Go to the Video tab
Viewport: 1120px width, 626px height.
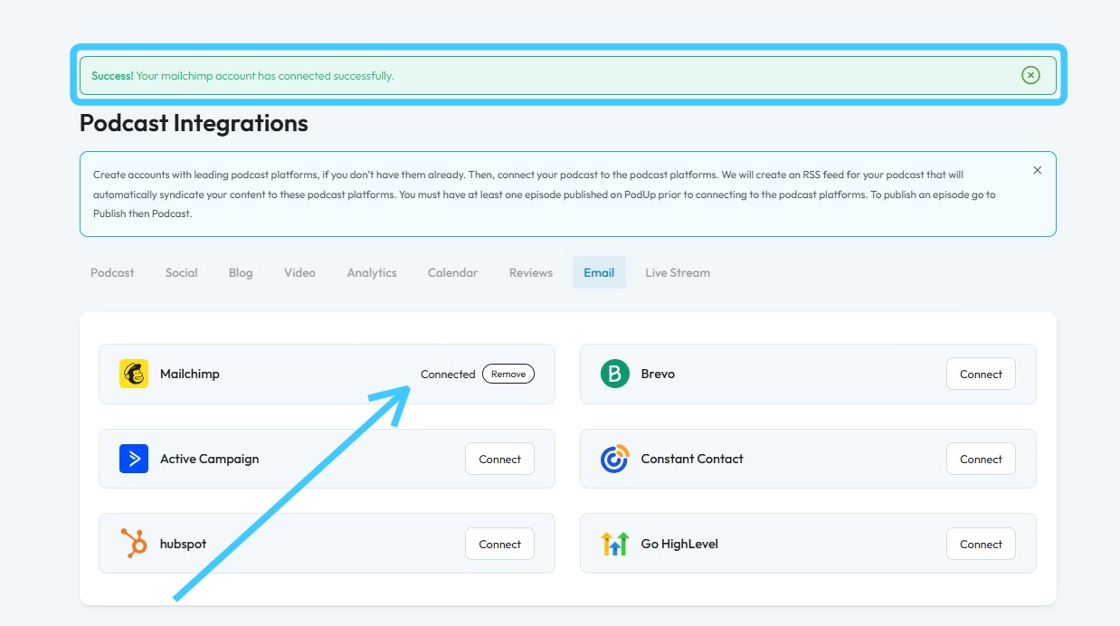(299, 272)
